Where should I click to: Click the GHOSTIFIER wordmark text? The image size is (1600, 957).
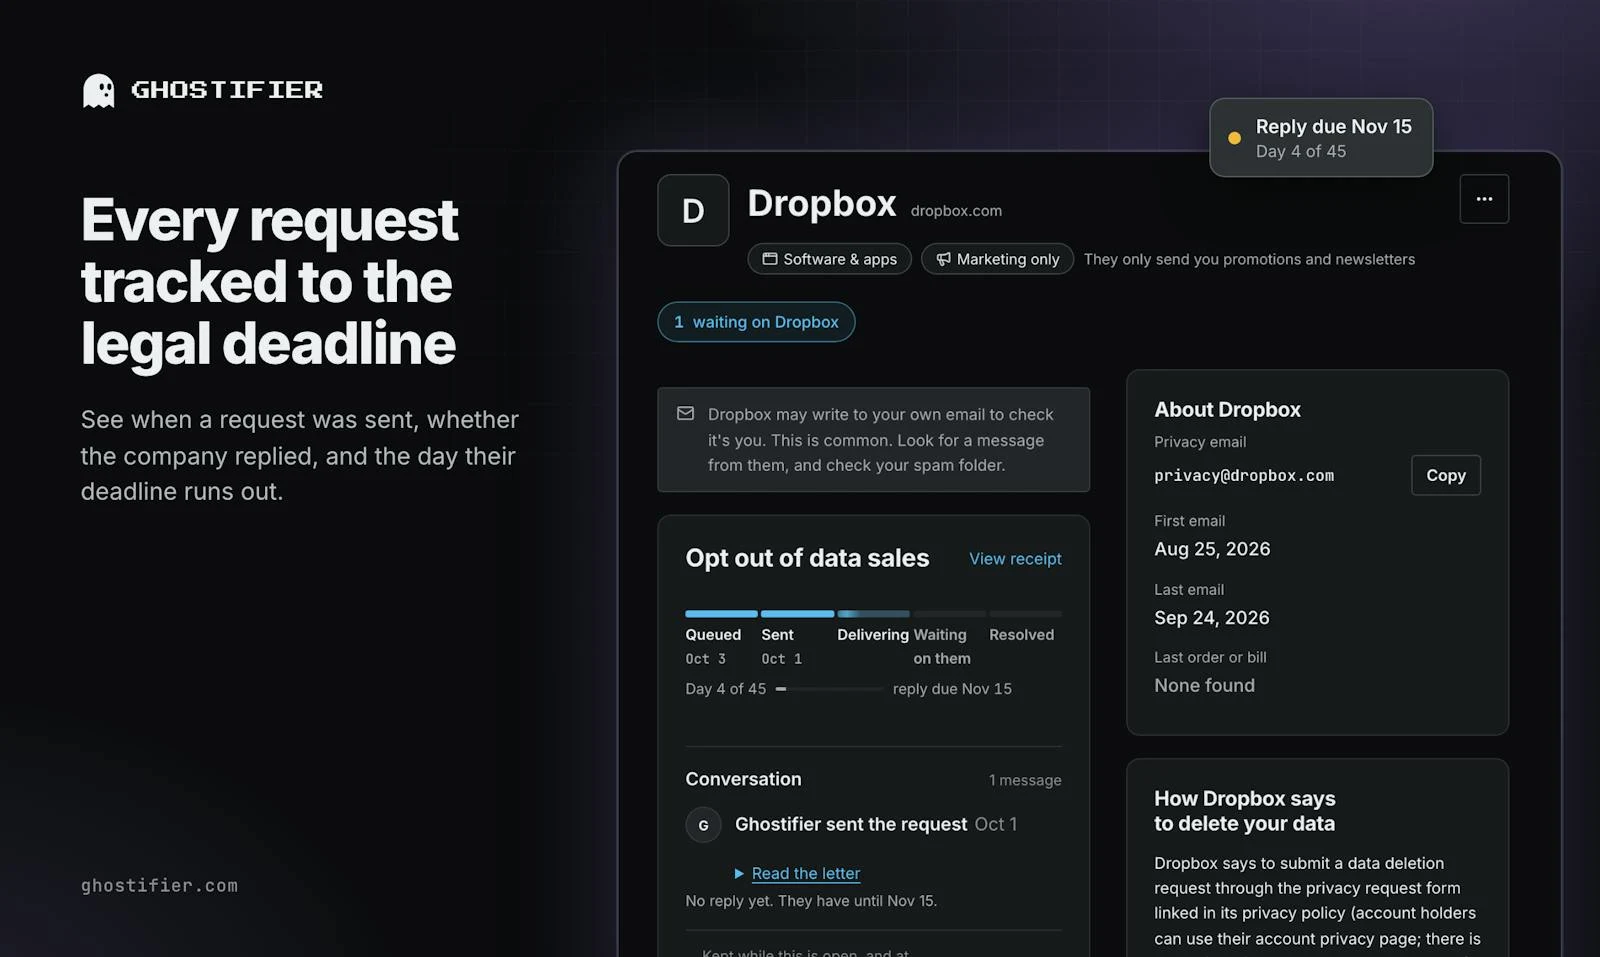(x=227, y=90)
